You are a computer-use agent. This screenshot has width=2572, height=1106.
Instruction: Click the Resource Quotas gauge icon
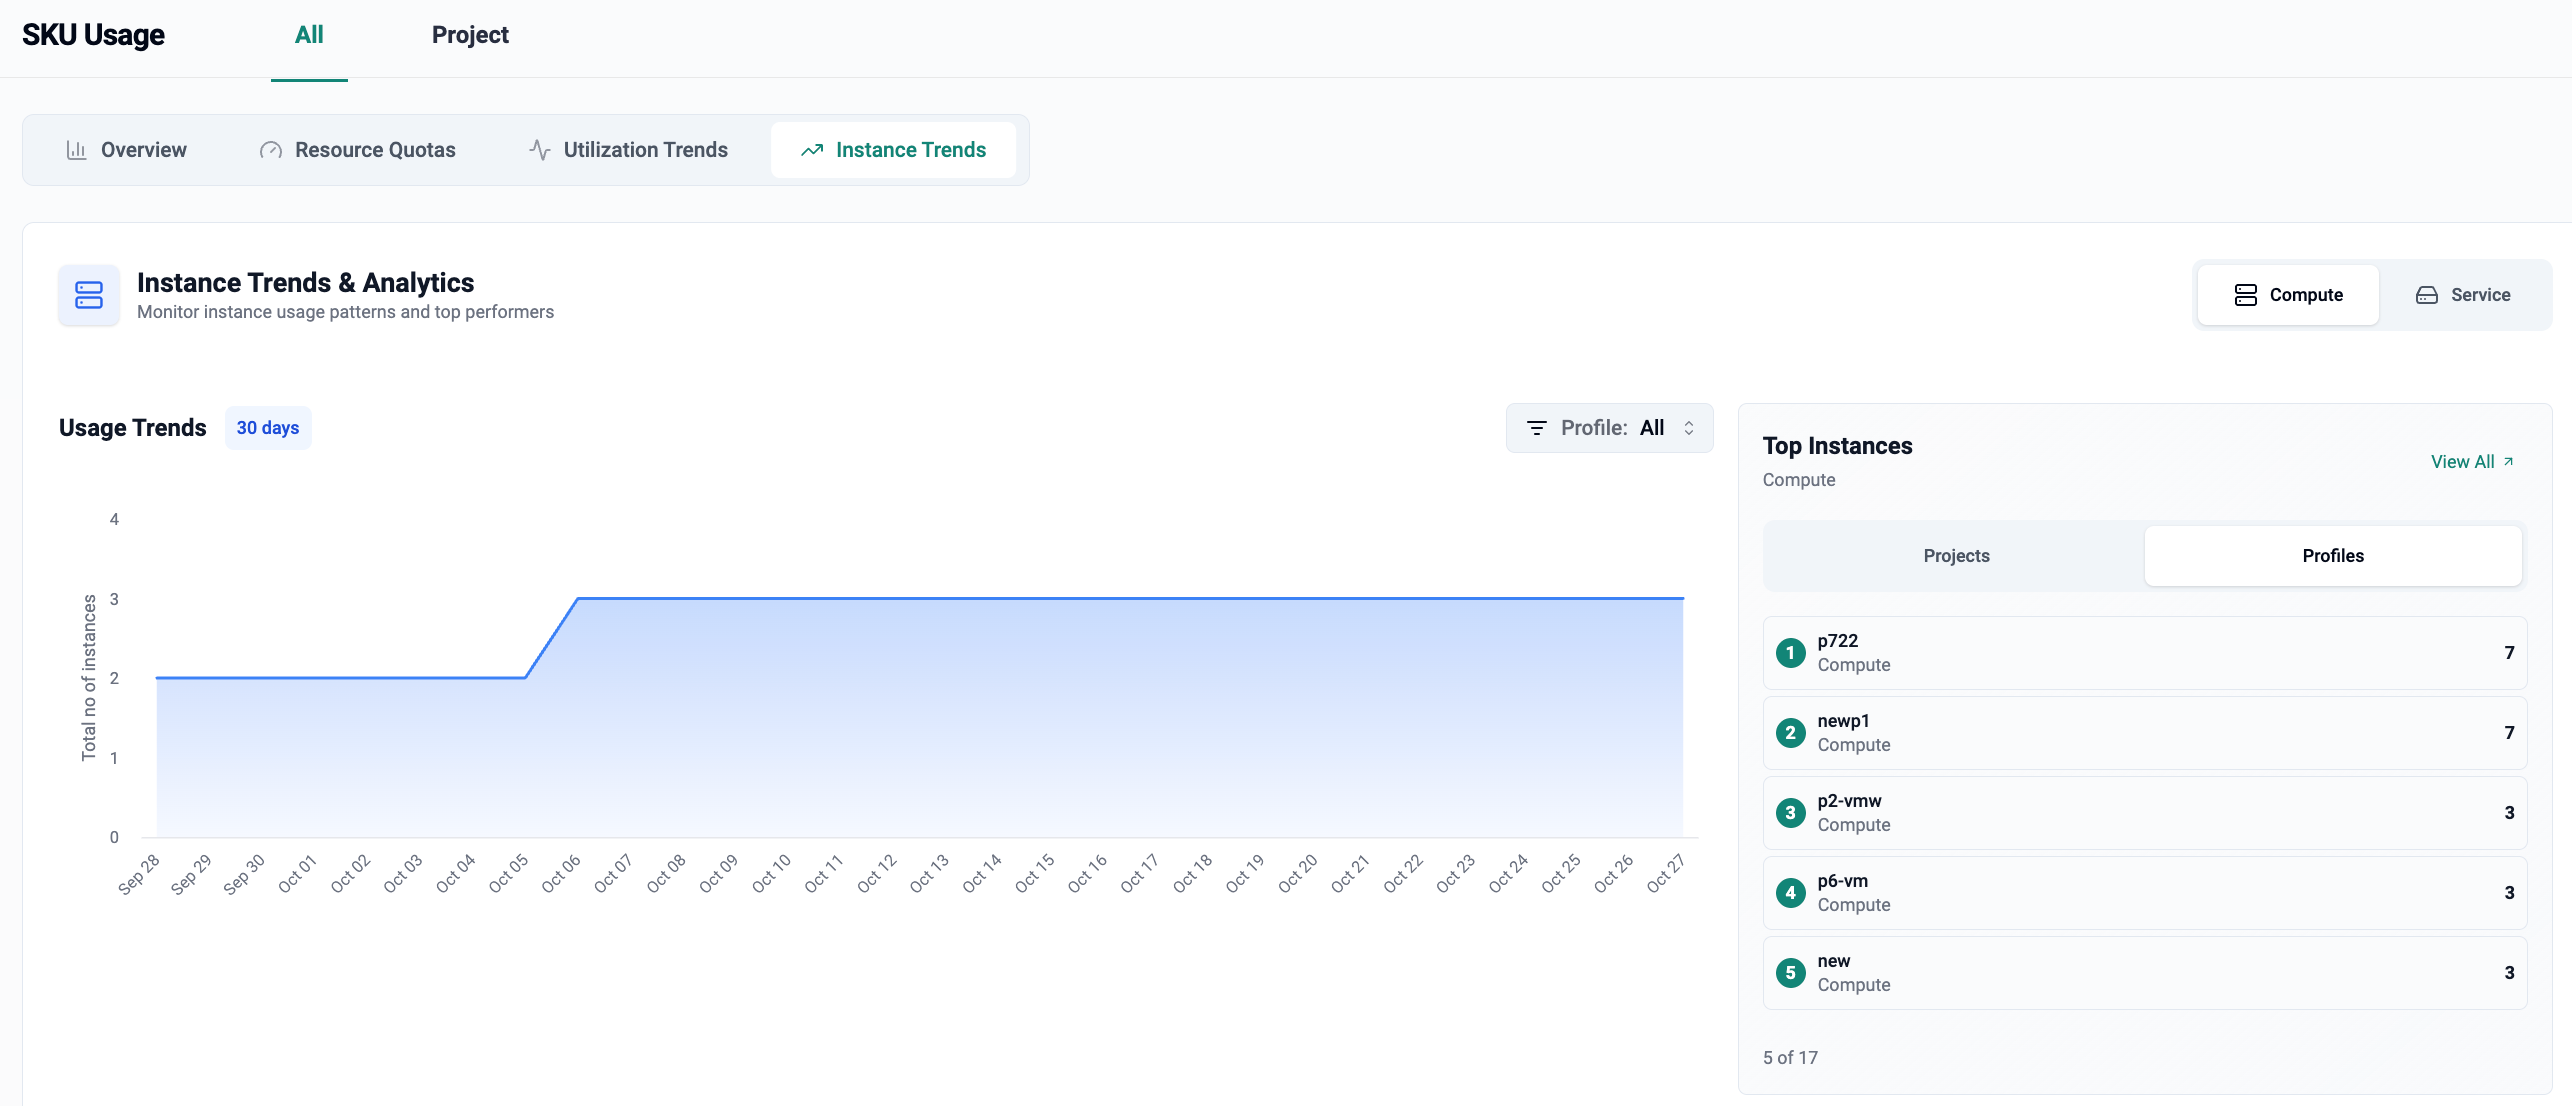tap(270, 150)
